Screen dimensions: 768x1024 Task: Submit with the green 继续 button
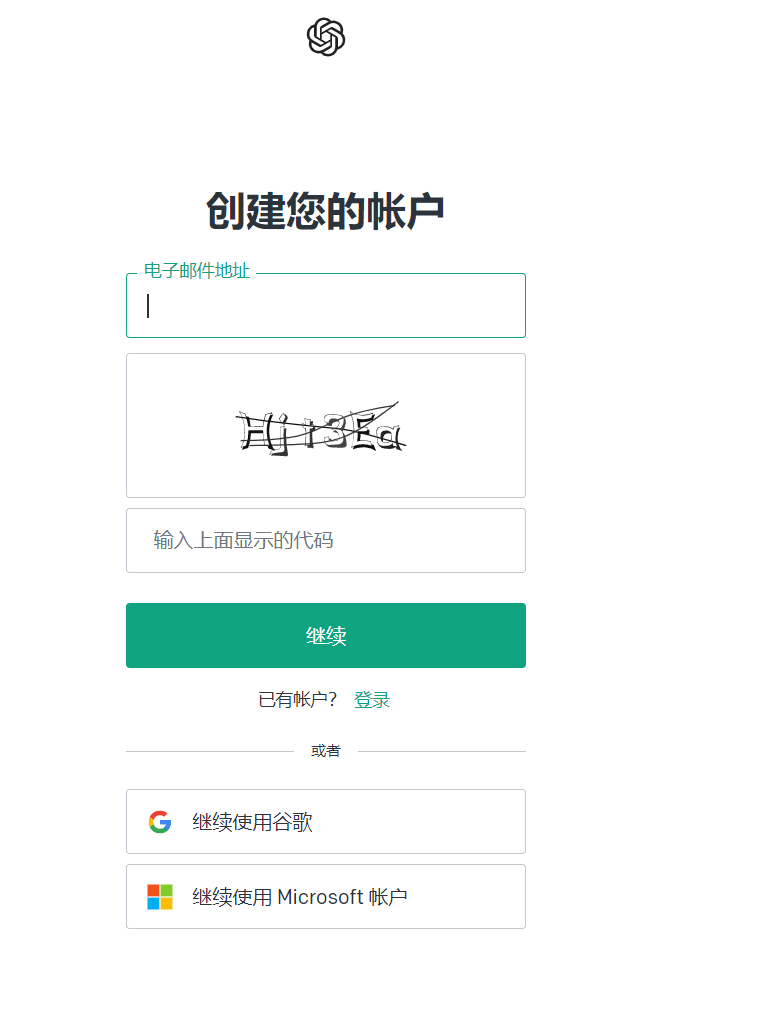click(x=326, y=635)
